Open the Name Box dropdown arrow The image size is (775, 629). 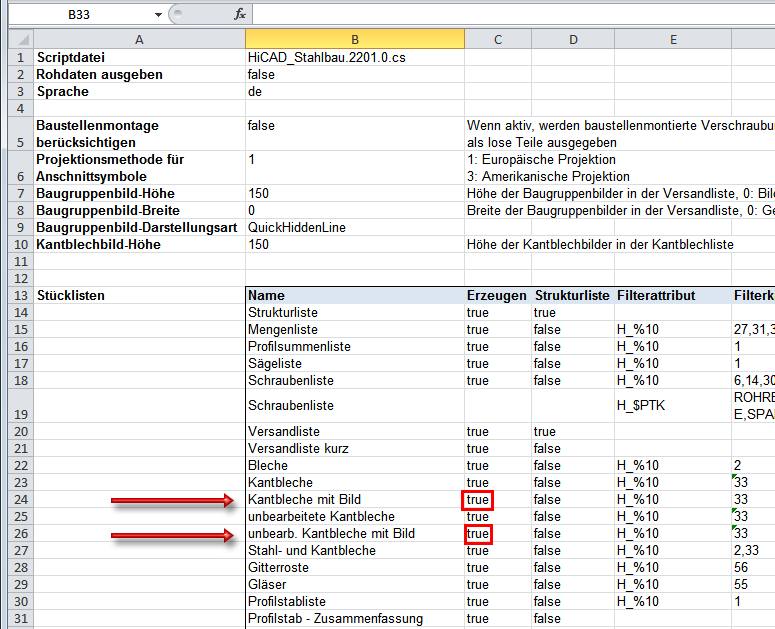(x=159, y=15)
